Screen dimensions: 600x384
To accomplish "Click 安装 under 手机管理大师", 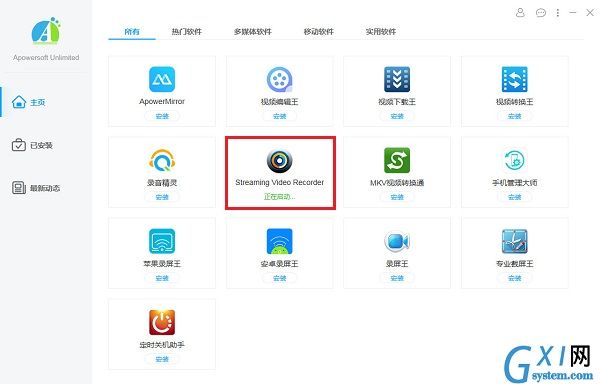I will tap(514, 197).
